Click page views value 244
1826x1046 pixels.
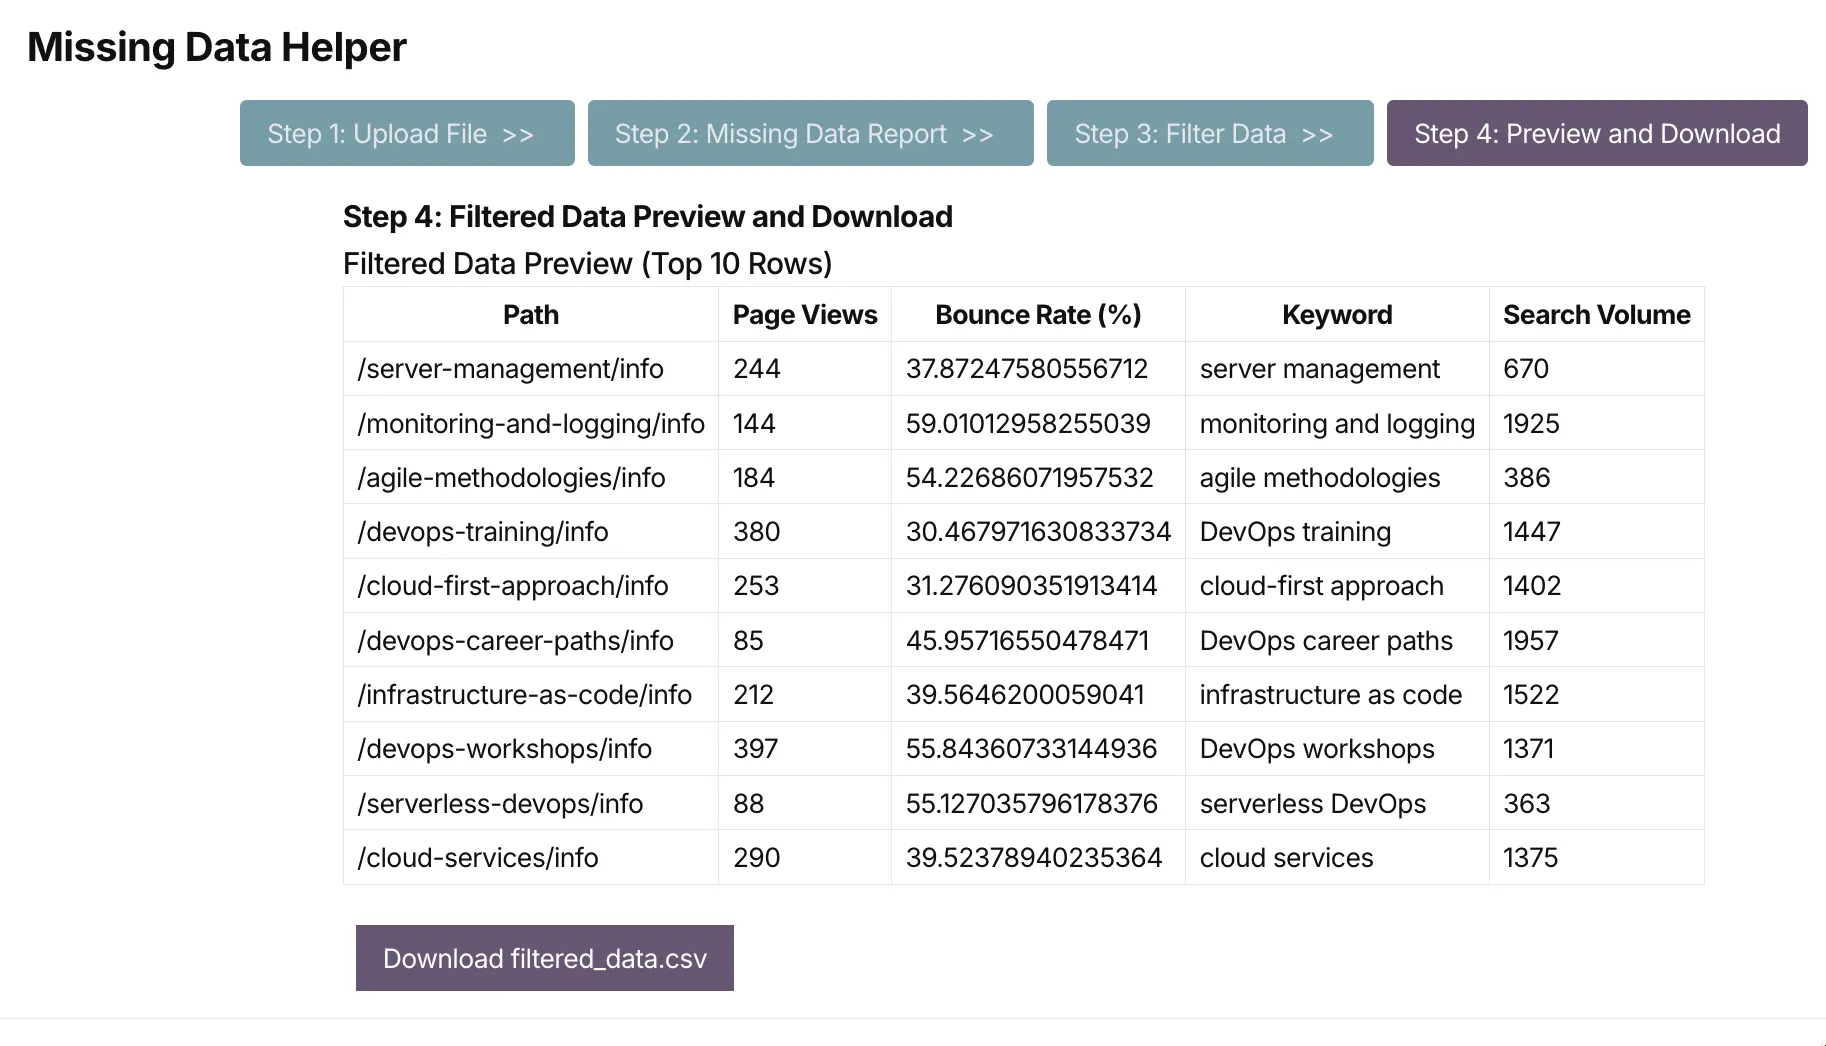805,369
